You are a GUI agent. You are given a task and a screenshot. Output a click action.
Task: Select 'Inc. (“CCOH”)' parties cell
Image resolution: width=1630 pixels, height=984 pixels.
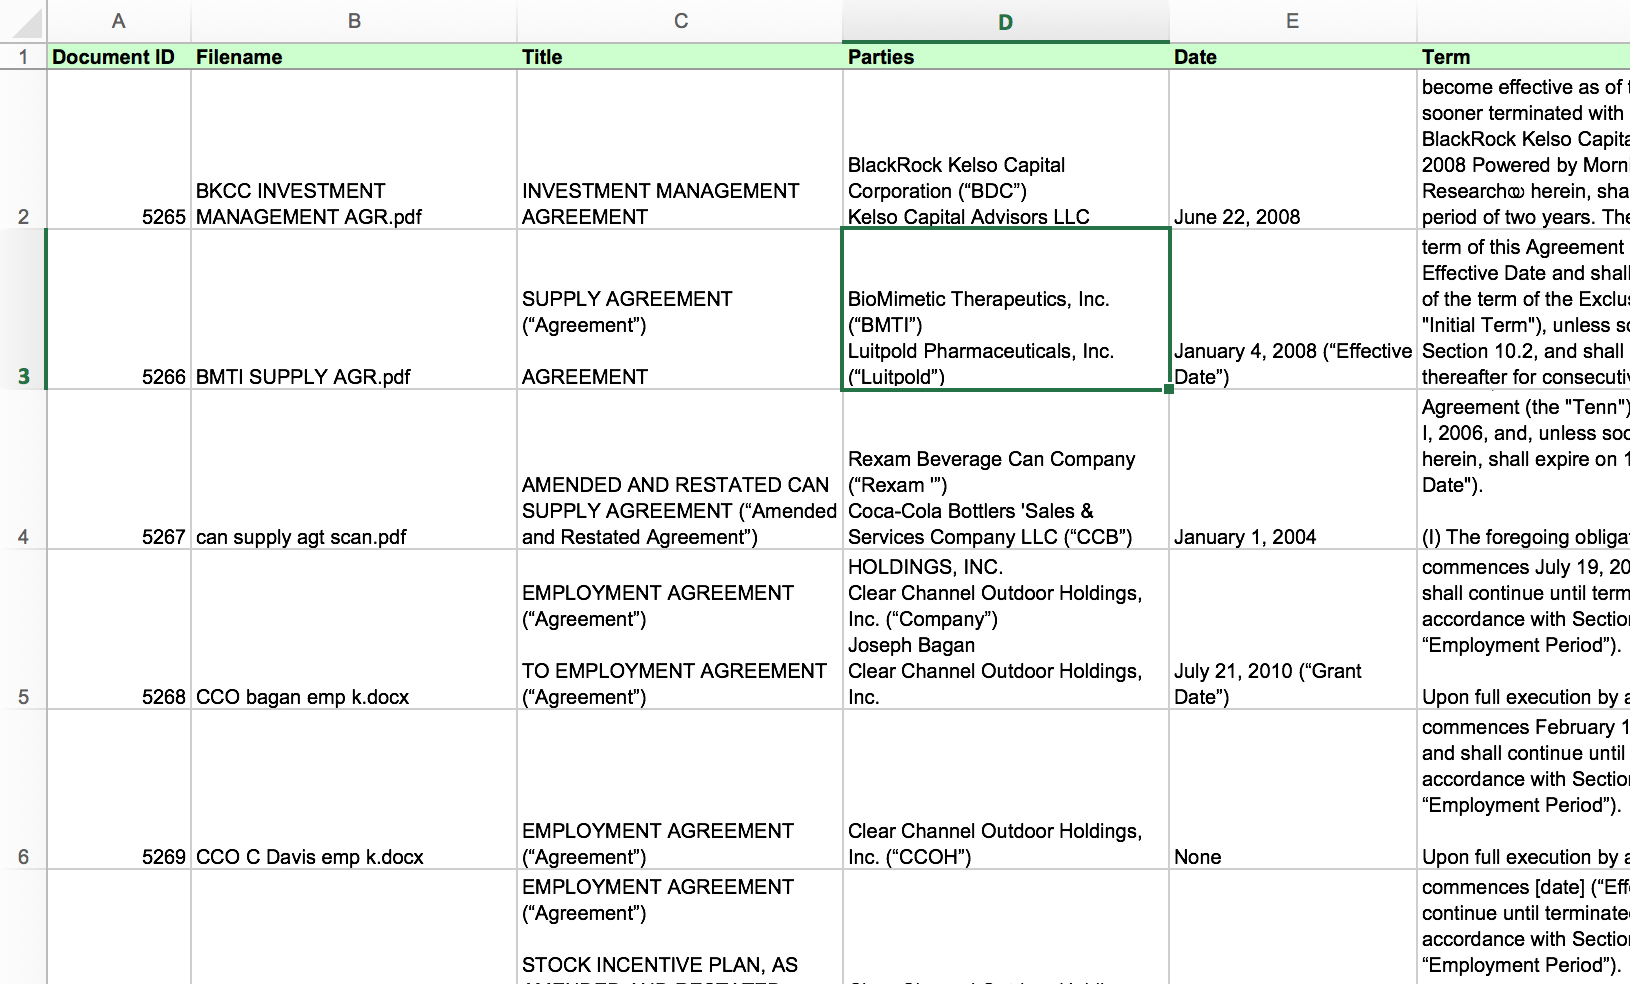point(1006,790)
